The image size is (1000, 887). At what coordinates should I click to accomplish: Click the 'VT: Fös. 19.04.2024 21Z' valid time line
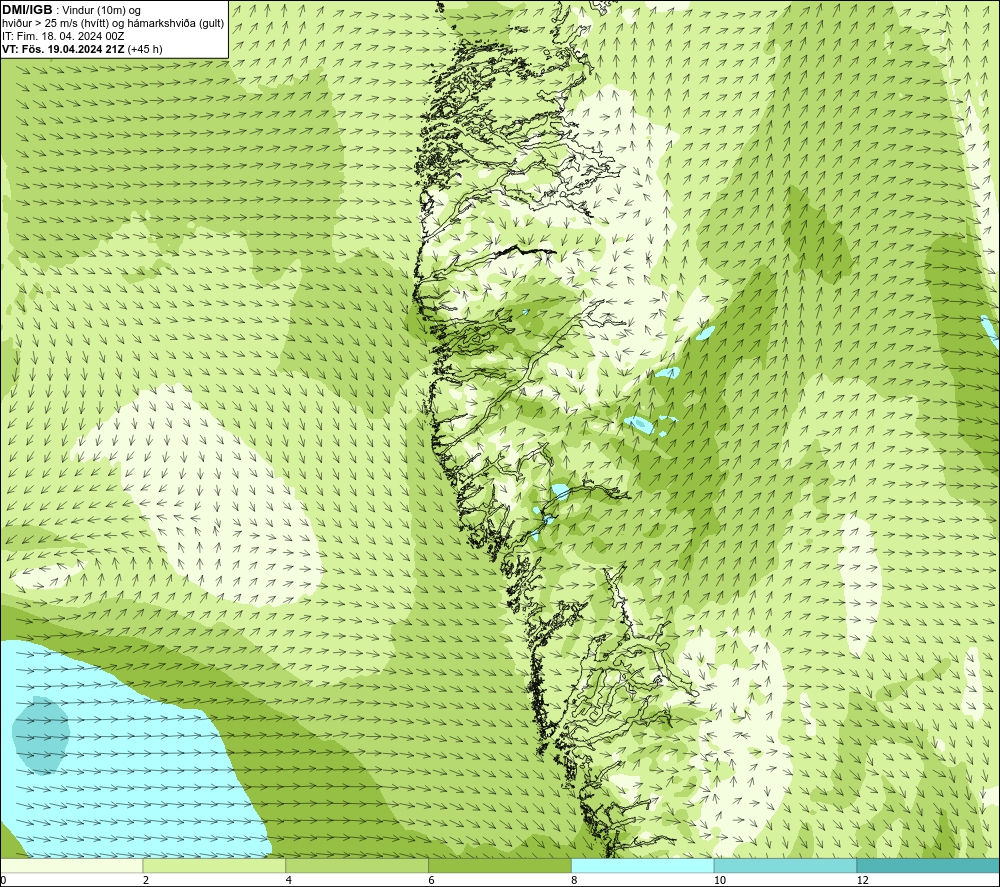[x=82, y=49]
